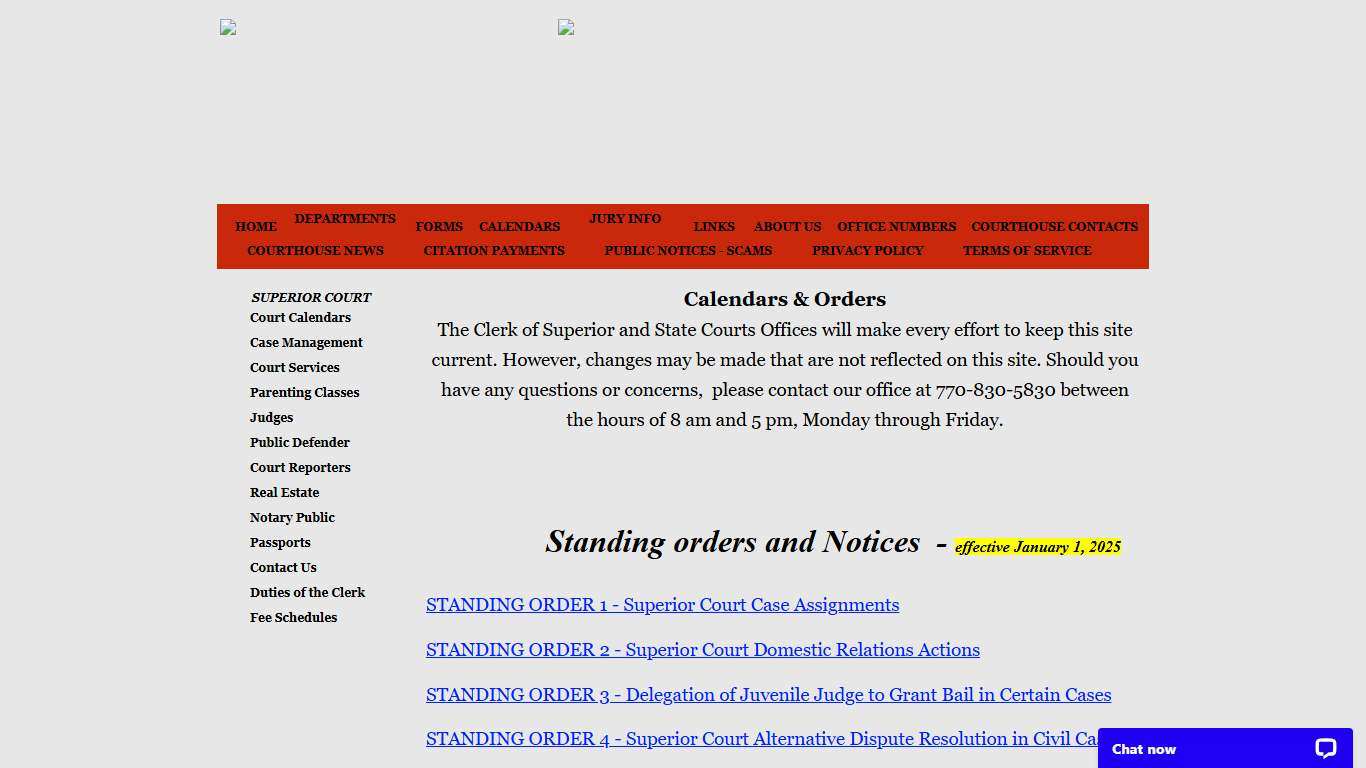This screenshot has height=768, width=1366.
Task: Open STANDING ORDER 2 - Domestic Relations Actions
Action: pos(702,650)
